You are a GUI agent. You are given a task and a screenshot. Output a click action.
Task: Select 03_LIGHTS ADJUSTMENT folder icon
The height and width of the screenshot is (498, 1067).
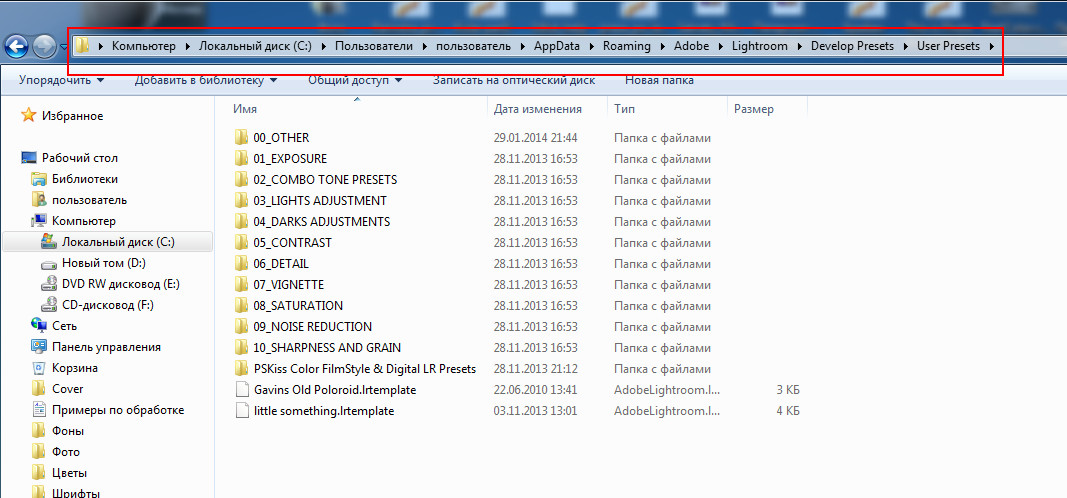click(x=241, y=201)
